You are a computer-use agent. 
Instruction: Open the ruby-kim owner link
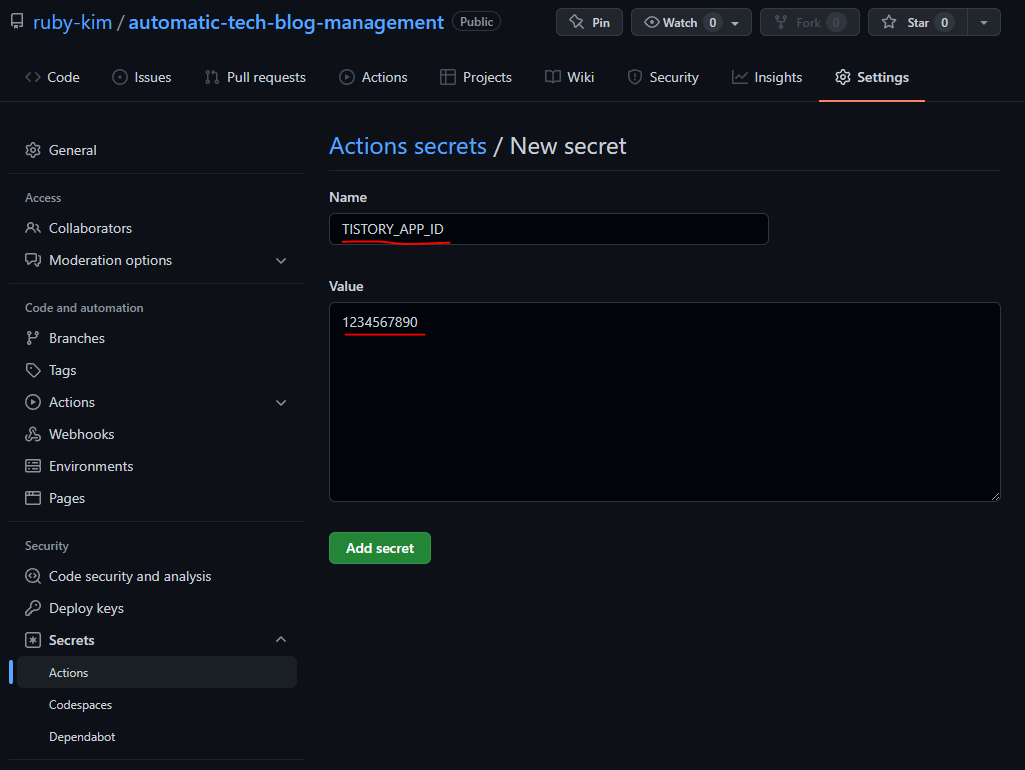pyautogui.click(x=73, y=22)
